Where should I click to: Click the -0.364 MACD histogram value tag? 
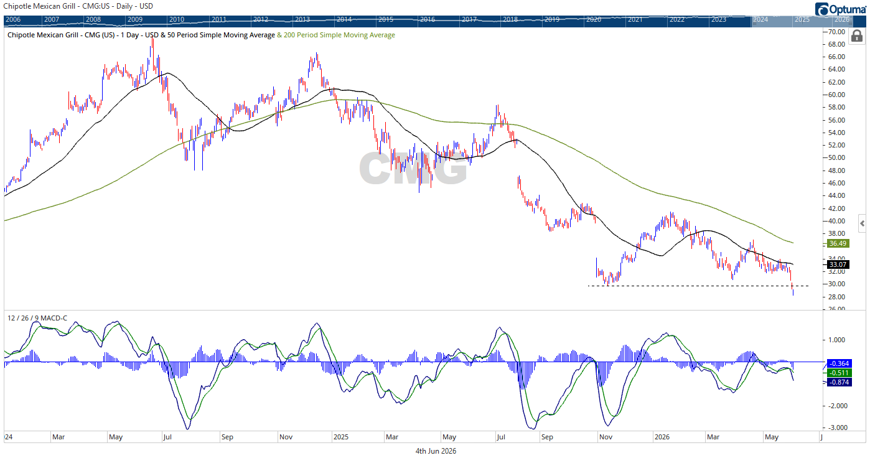click(x=839, y=364)
